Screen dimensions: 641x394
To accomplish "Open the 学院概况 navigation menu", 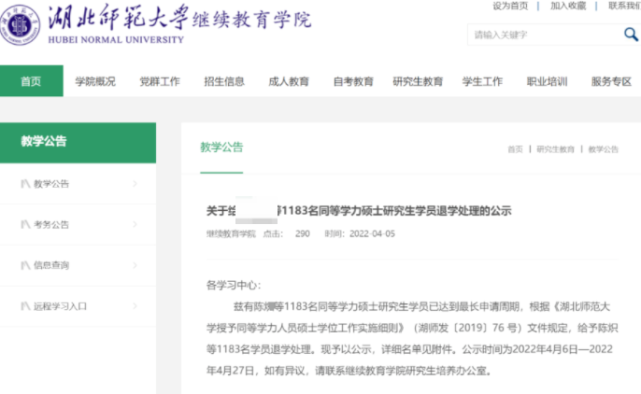I will coord(95,81).
